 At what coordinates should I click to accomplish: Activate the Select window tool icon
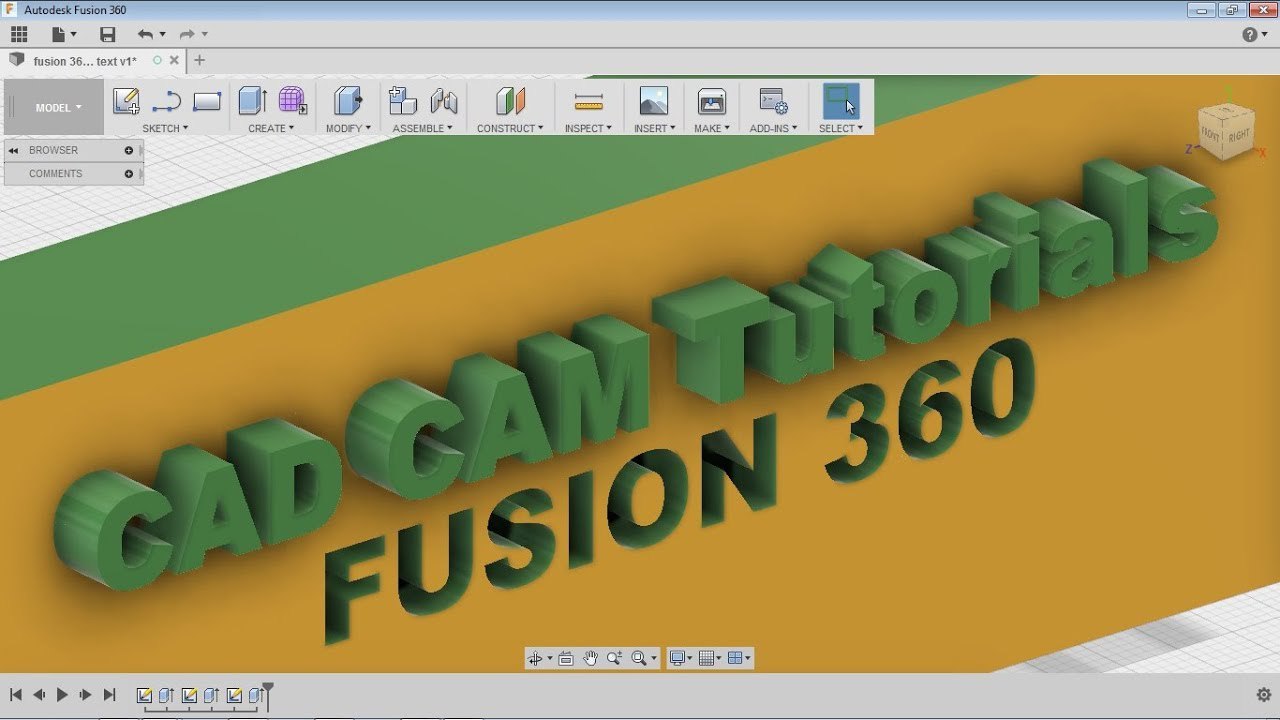(840, 100)
